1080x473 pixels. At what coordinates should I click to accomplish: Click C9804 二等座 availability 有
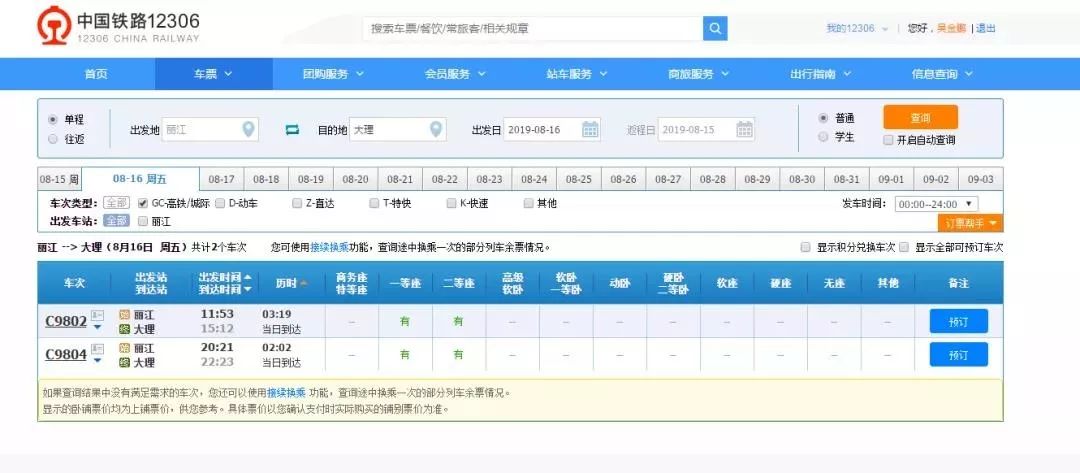[459, 355]
